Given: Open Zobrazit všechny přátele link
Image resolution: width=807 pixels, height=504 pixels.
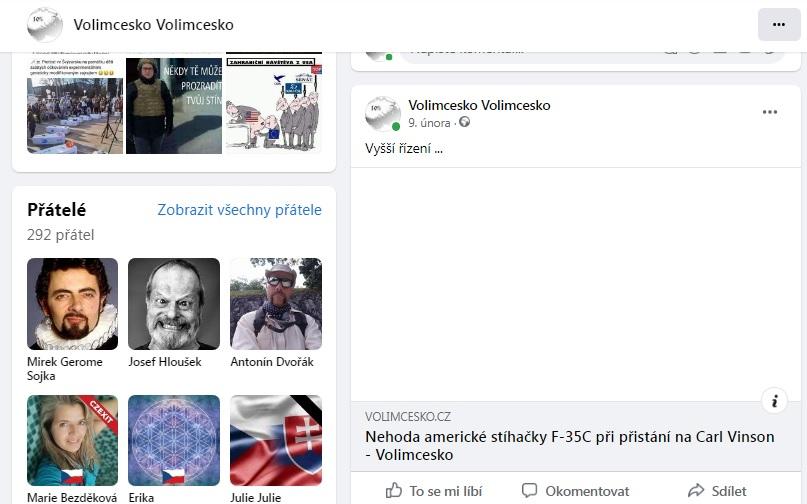Looking at the screenshot, I should coord(239,210).
